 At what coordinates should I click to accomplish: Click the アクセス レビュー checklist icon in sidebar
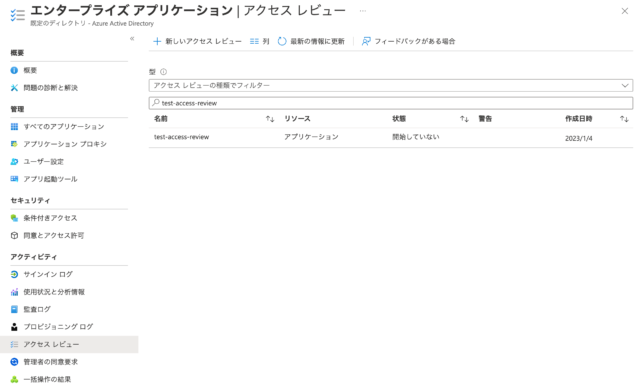[14, 344]
